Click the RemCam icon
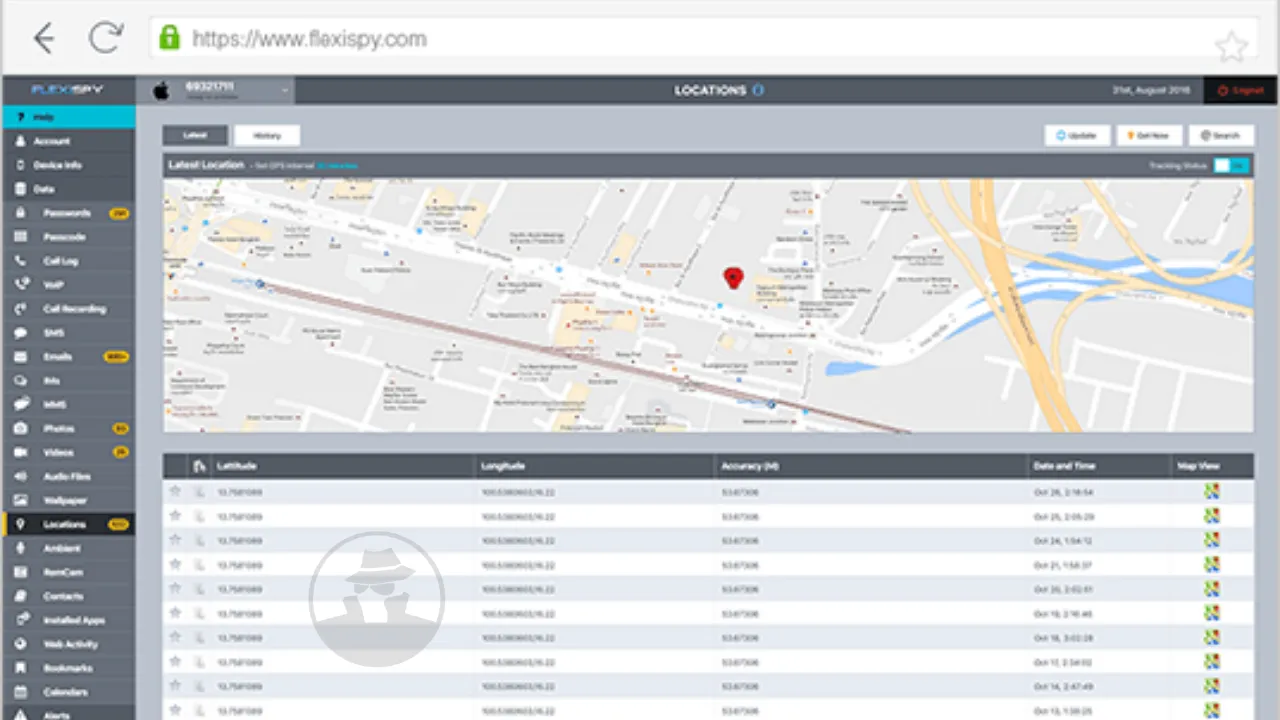The image size is (1280, 720). click(21, 572)
